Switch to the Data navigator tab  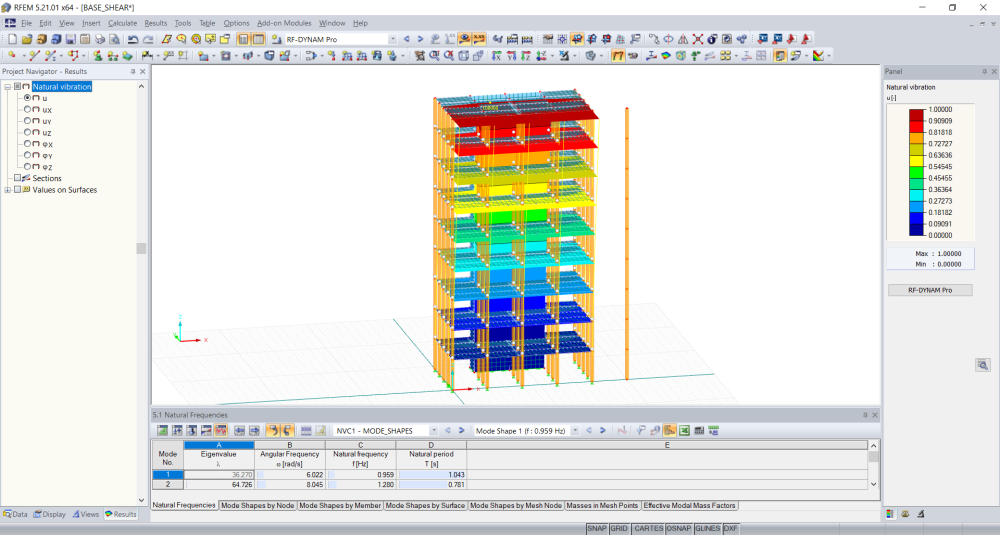[15, 514]
